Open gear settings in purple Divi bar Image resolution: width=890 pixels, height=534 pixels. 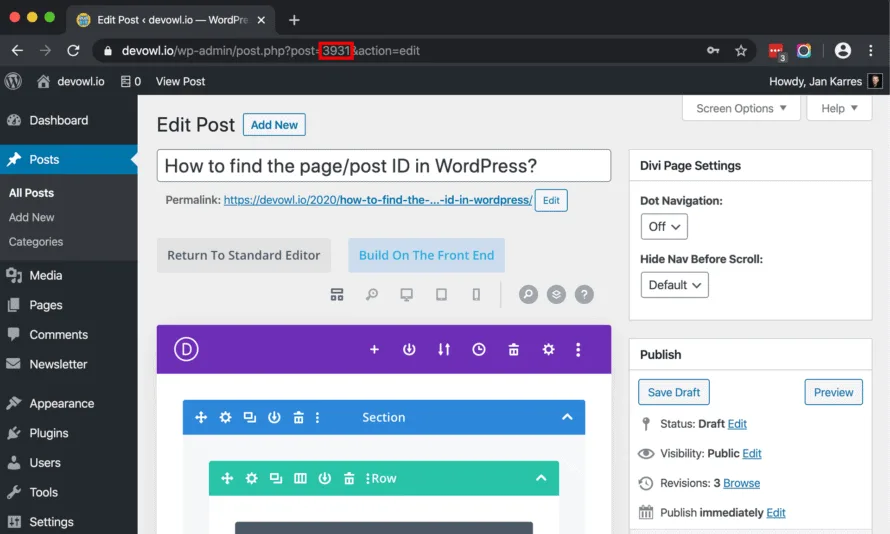pyautogui.click(x=548, y=349)
